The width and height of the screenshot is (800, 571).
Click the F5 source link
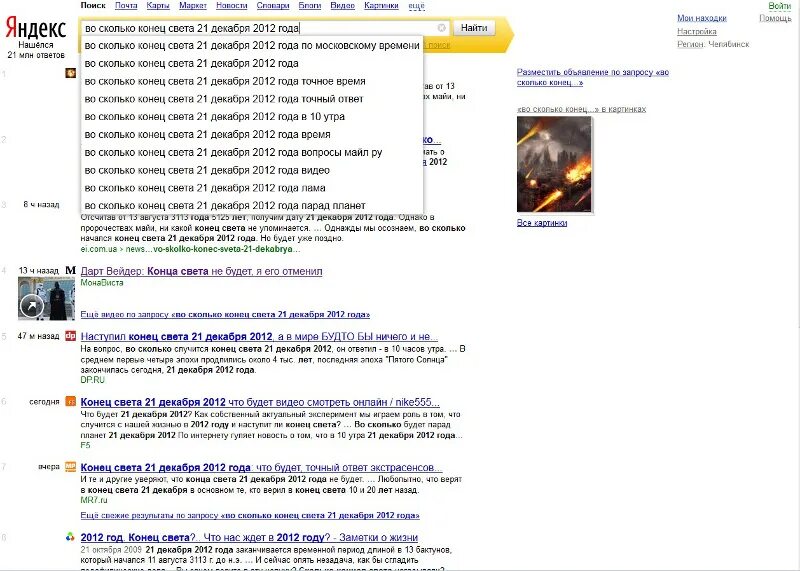point(85,445)
